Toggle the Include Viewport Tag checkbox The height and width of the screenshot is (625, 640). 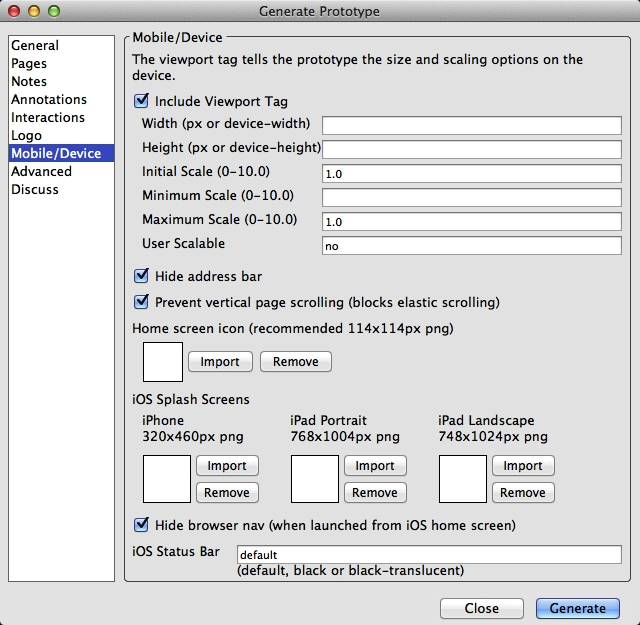coord(141,101)
